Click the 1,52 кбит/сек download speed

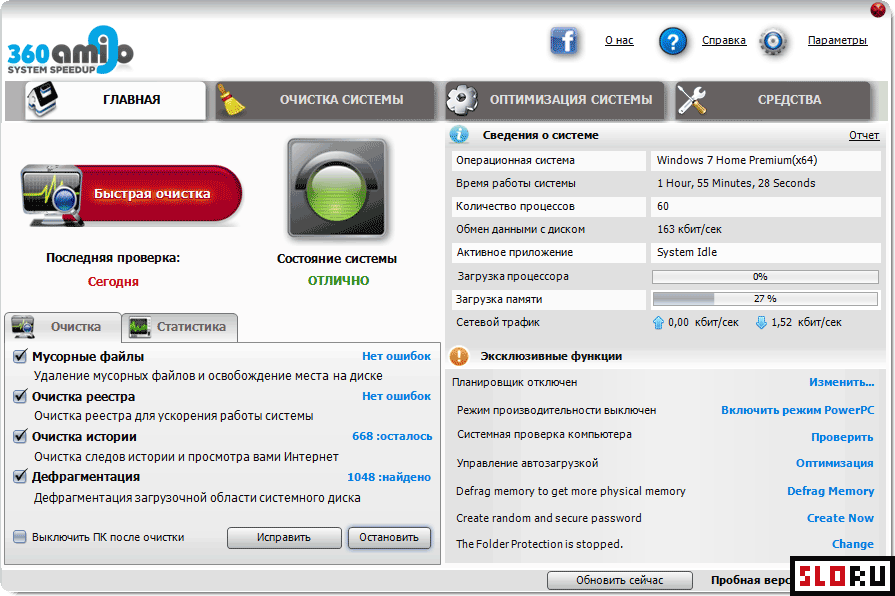[807, 323]
